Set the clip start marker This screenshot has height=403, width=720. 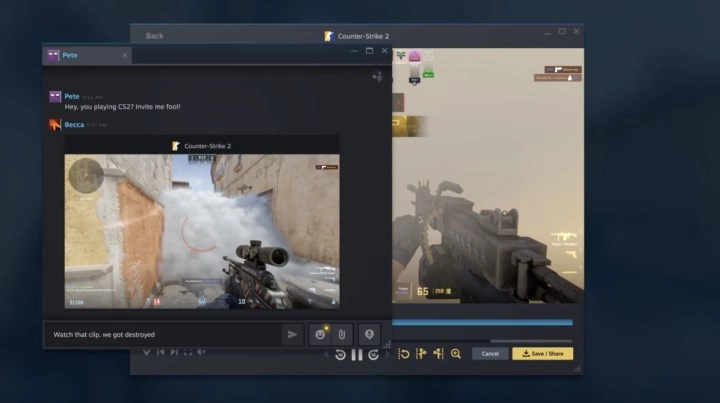421,354
